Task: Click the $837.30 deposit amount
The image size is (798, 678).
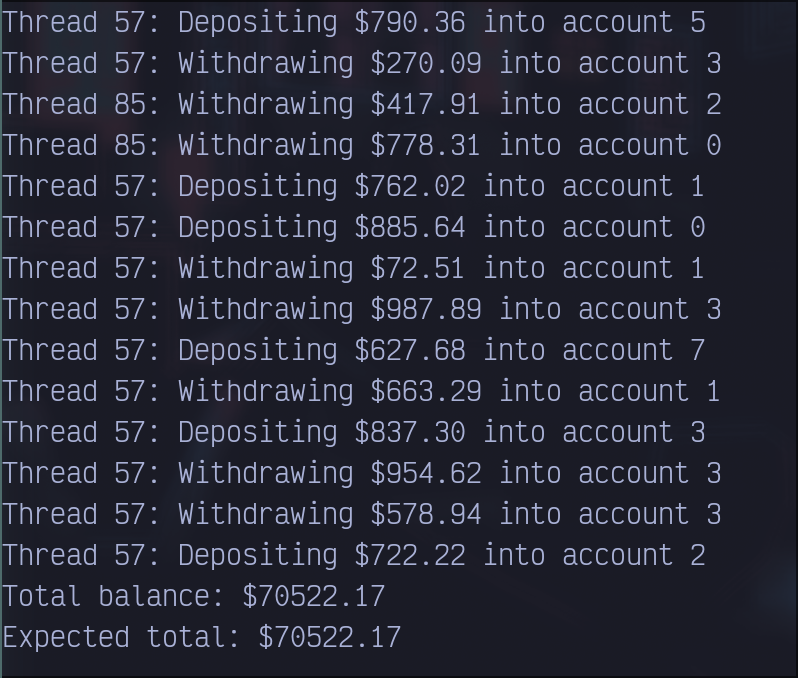Action: pyautogui.click(x=410, y=432)
